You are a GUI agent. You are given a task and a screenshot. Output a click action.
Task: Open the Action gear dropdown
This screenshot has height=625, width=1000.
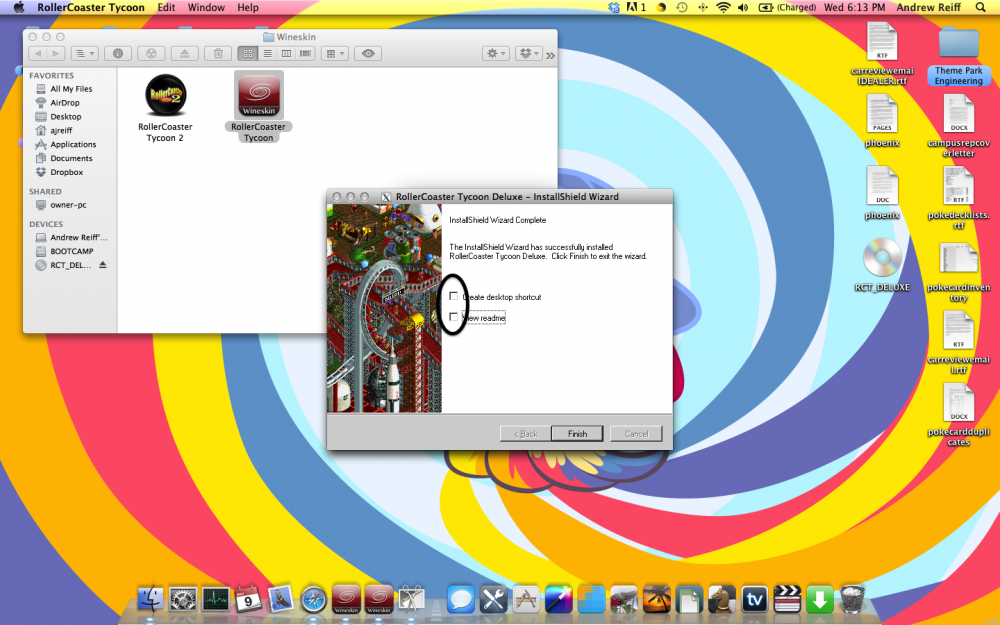pos(495,53)
